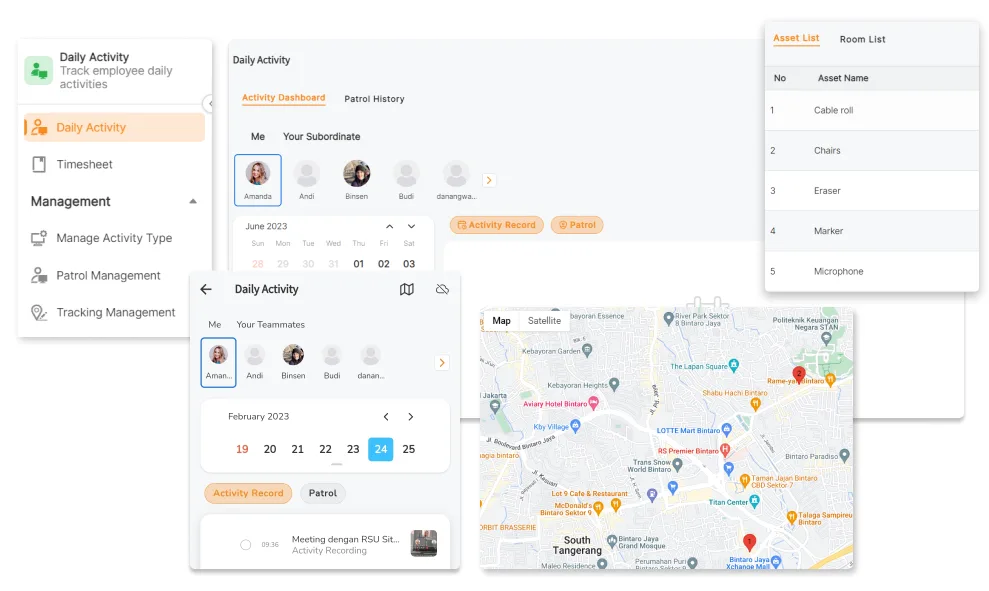Screen dimensions: 989x591
Task: Expand the June 2023 calendar chevron down
Action: click(x=389, y=226)
